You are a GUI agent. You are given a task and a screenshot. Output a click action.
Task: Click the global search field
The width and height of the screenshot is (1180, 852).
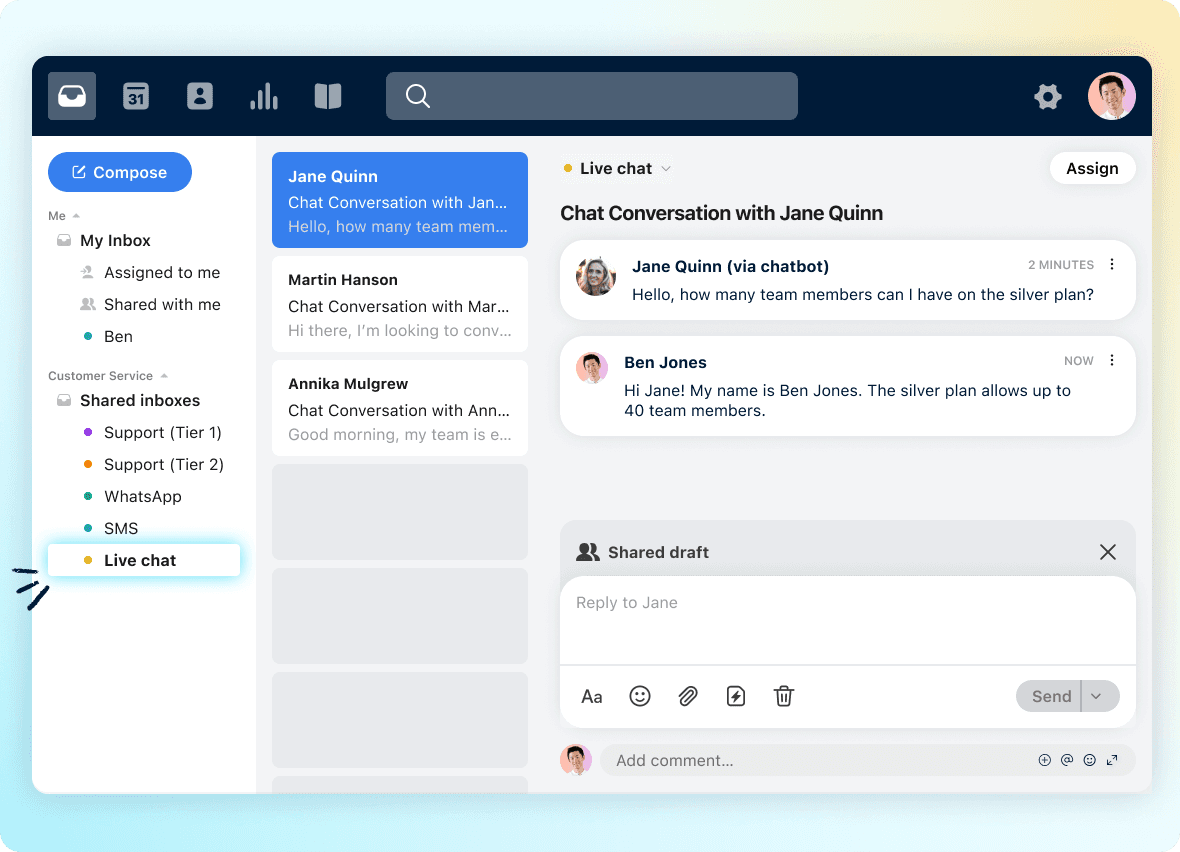(x=592, y=96)
